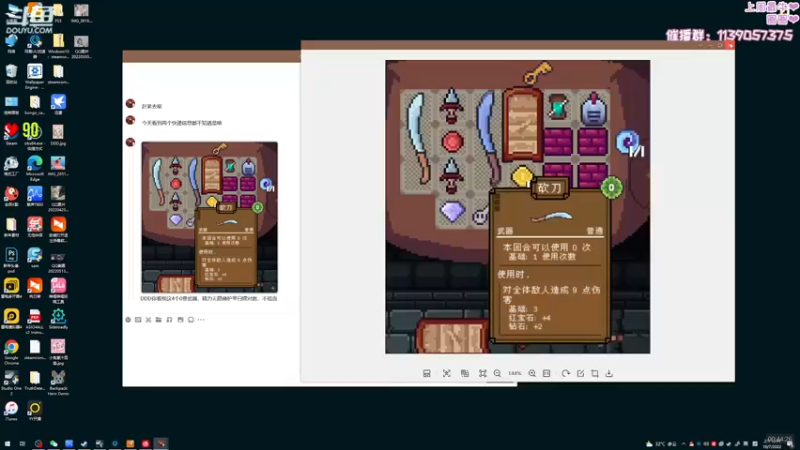Click the weather 32°C widget in the taskbar
Viewport: 800px width, 450px height.
point(661,444)
